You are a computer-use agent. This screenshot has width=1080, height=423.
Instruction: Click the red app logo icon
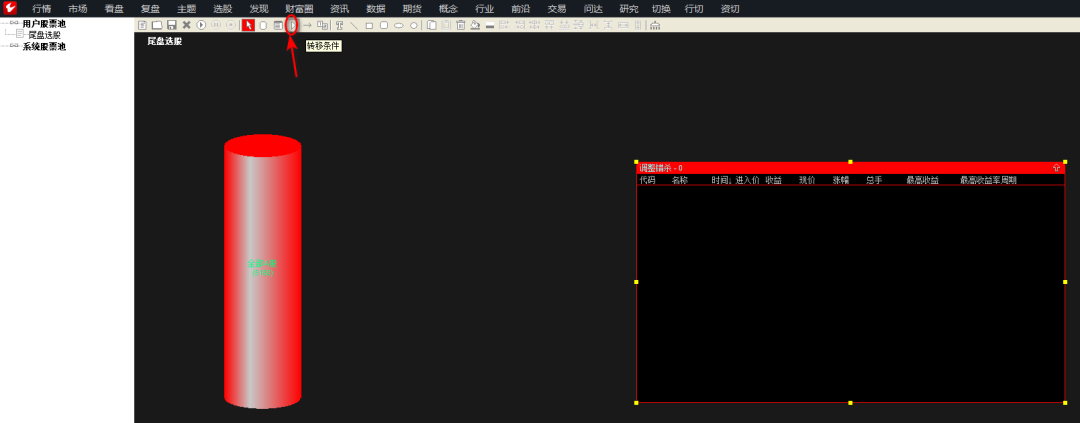point(10,8)
